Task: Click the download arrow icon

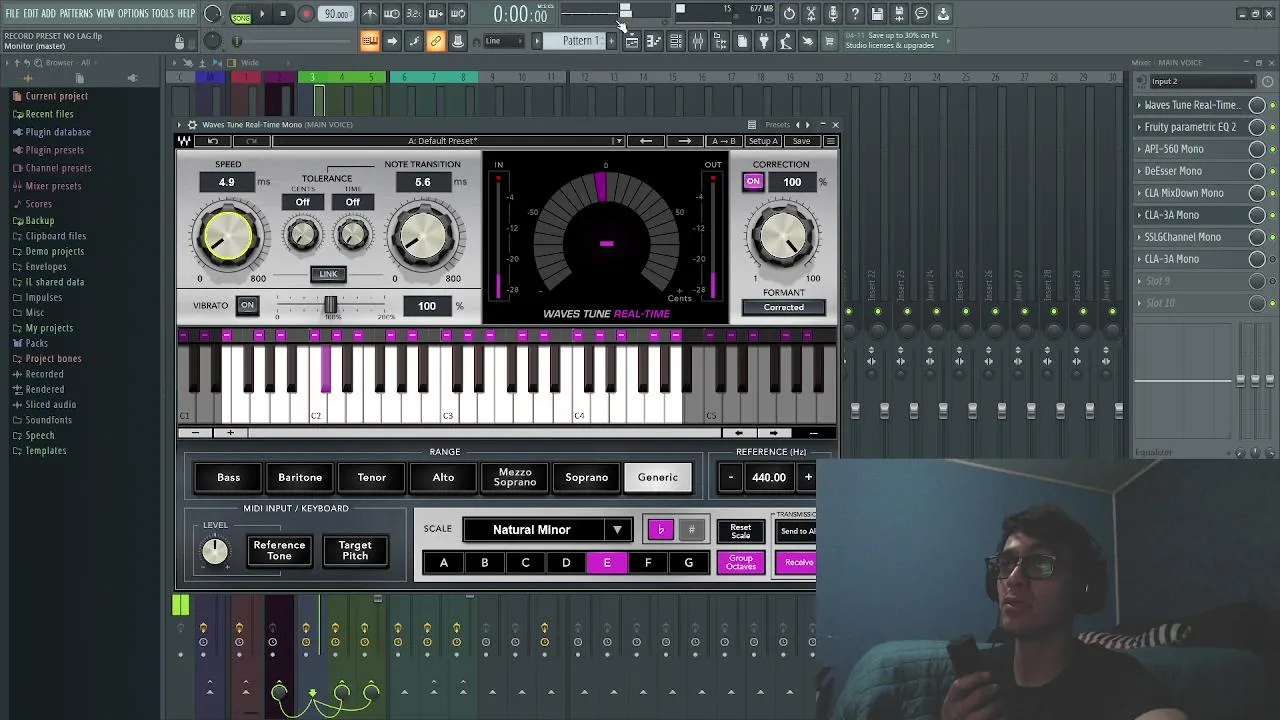Action: tap(943, 14)
